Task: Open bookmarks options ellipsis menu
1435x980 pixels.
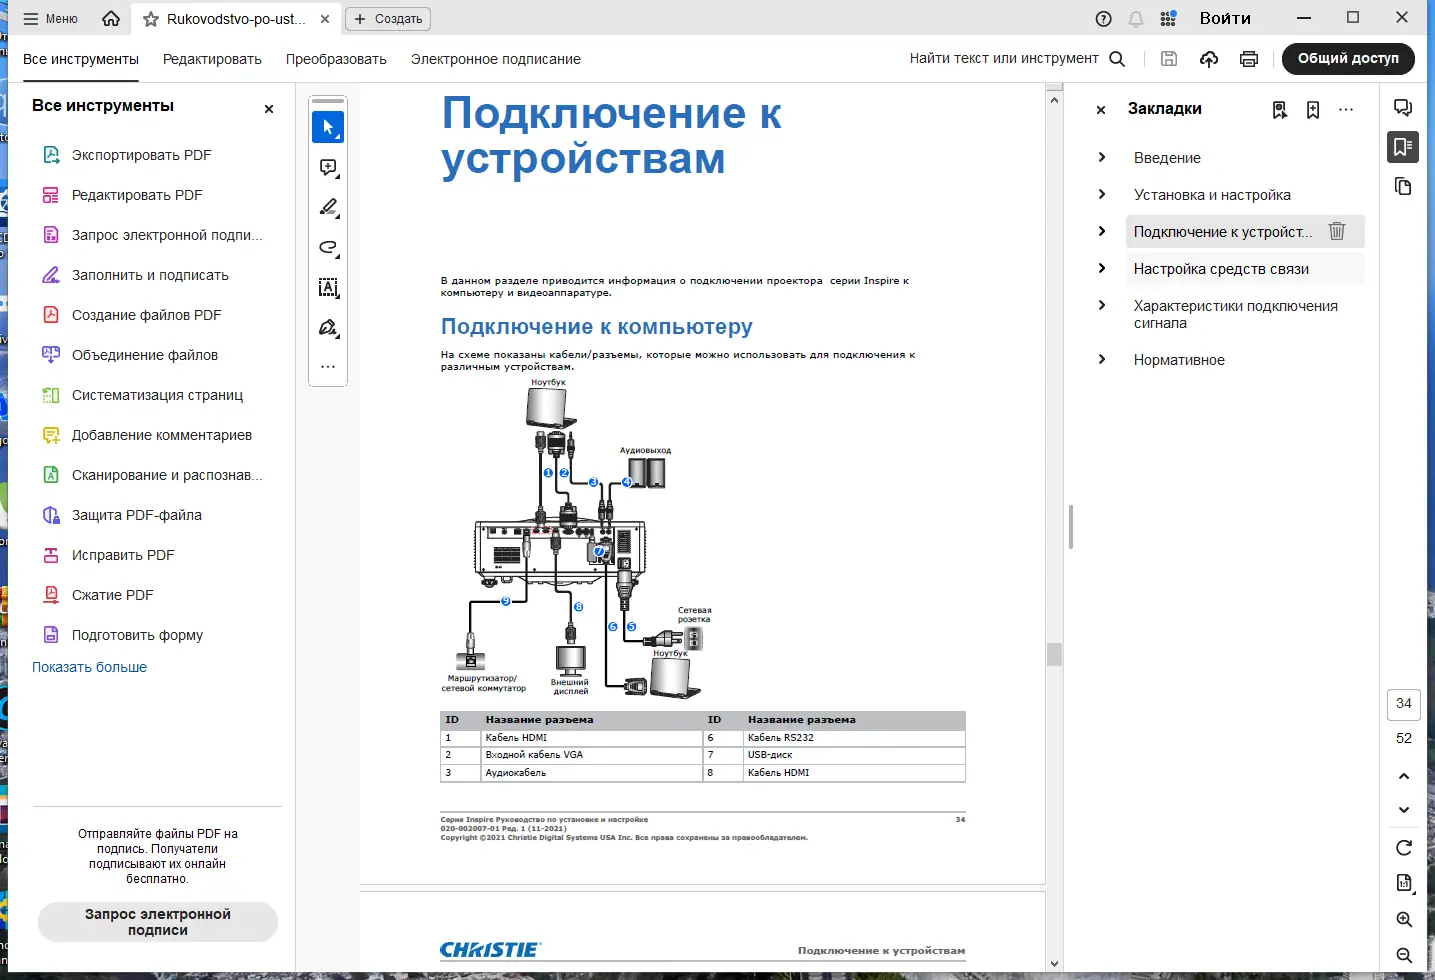Action: pos(1346,109)
